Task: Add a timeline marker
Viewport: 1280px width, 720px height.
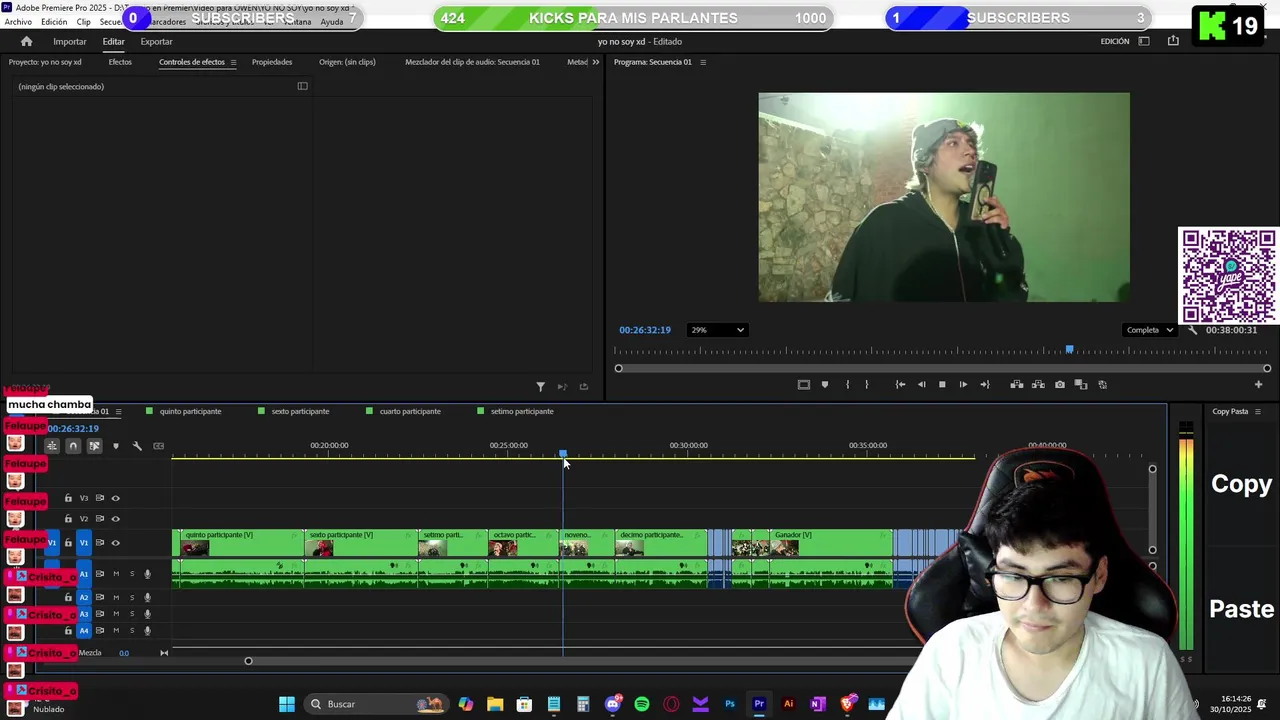Action: (116, 446)
